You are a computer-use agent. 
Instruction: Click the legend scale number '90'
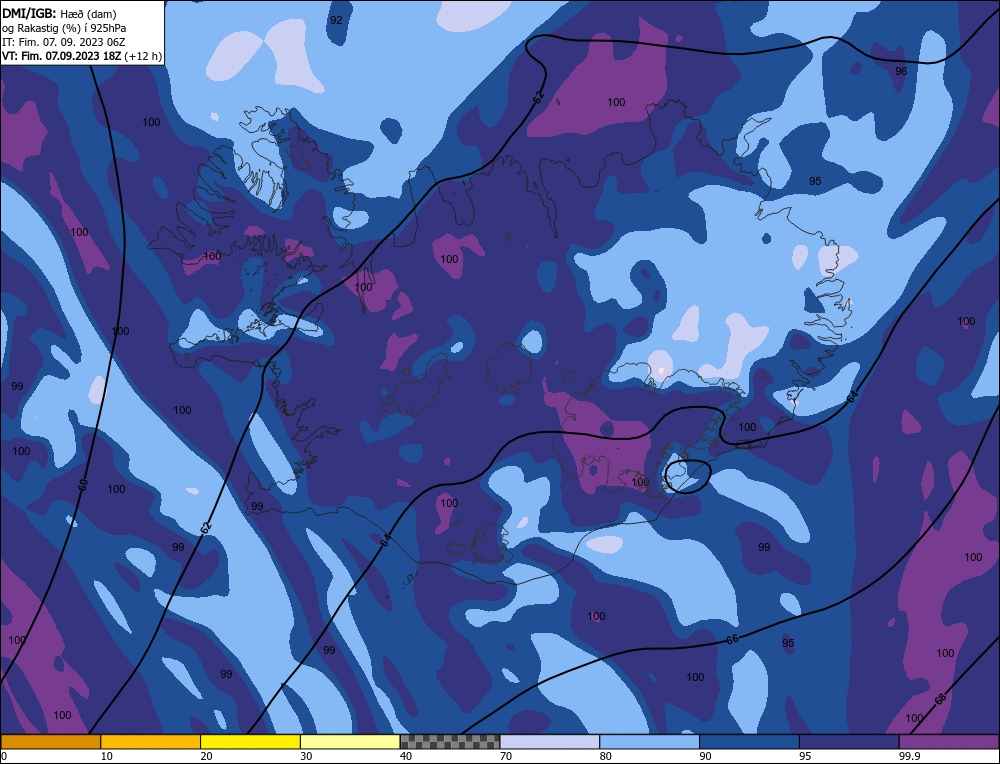pos(705,756)
